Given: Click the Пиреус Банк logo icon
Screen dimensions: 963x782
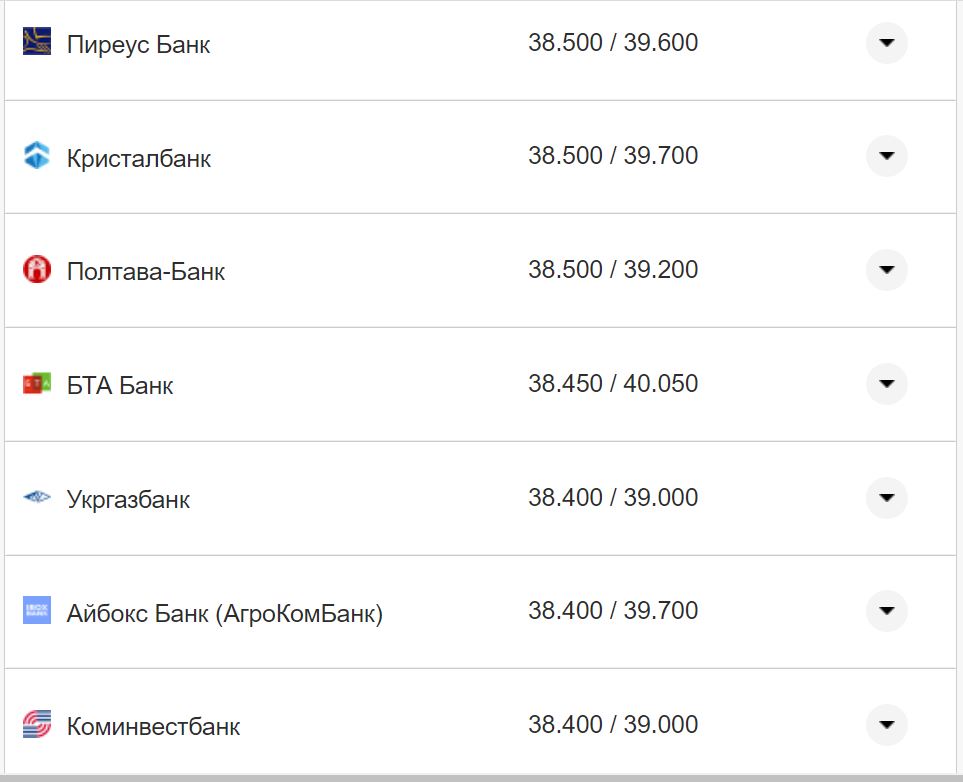Looking at the screenshot, I should [x=37, y=43].
